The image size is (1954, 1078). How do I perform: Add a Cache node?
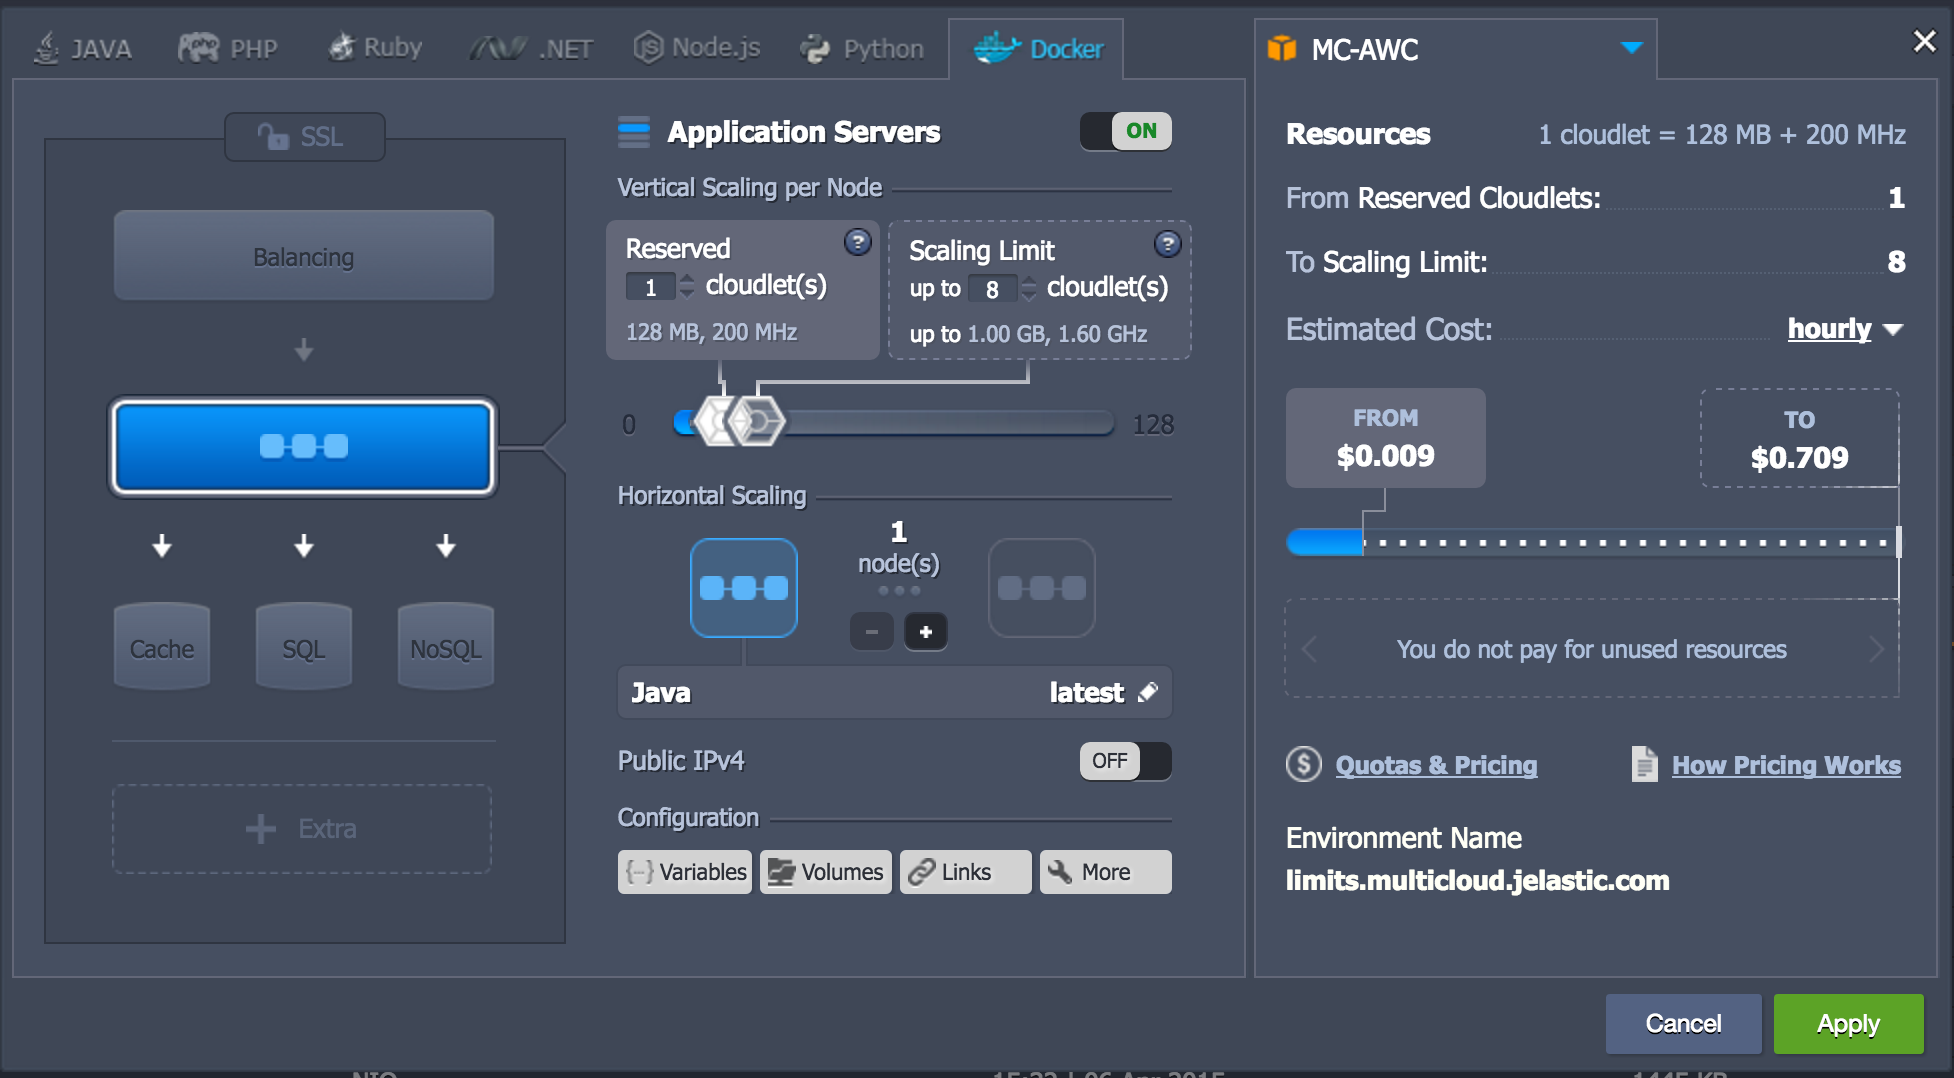point(162,648)
